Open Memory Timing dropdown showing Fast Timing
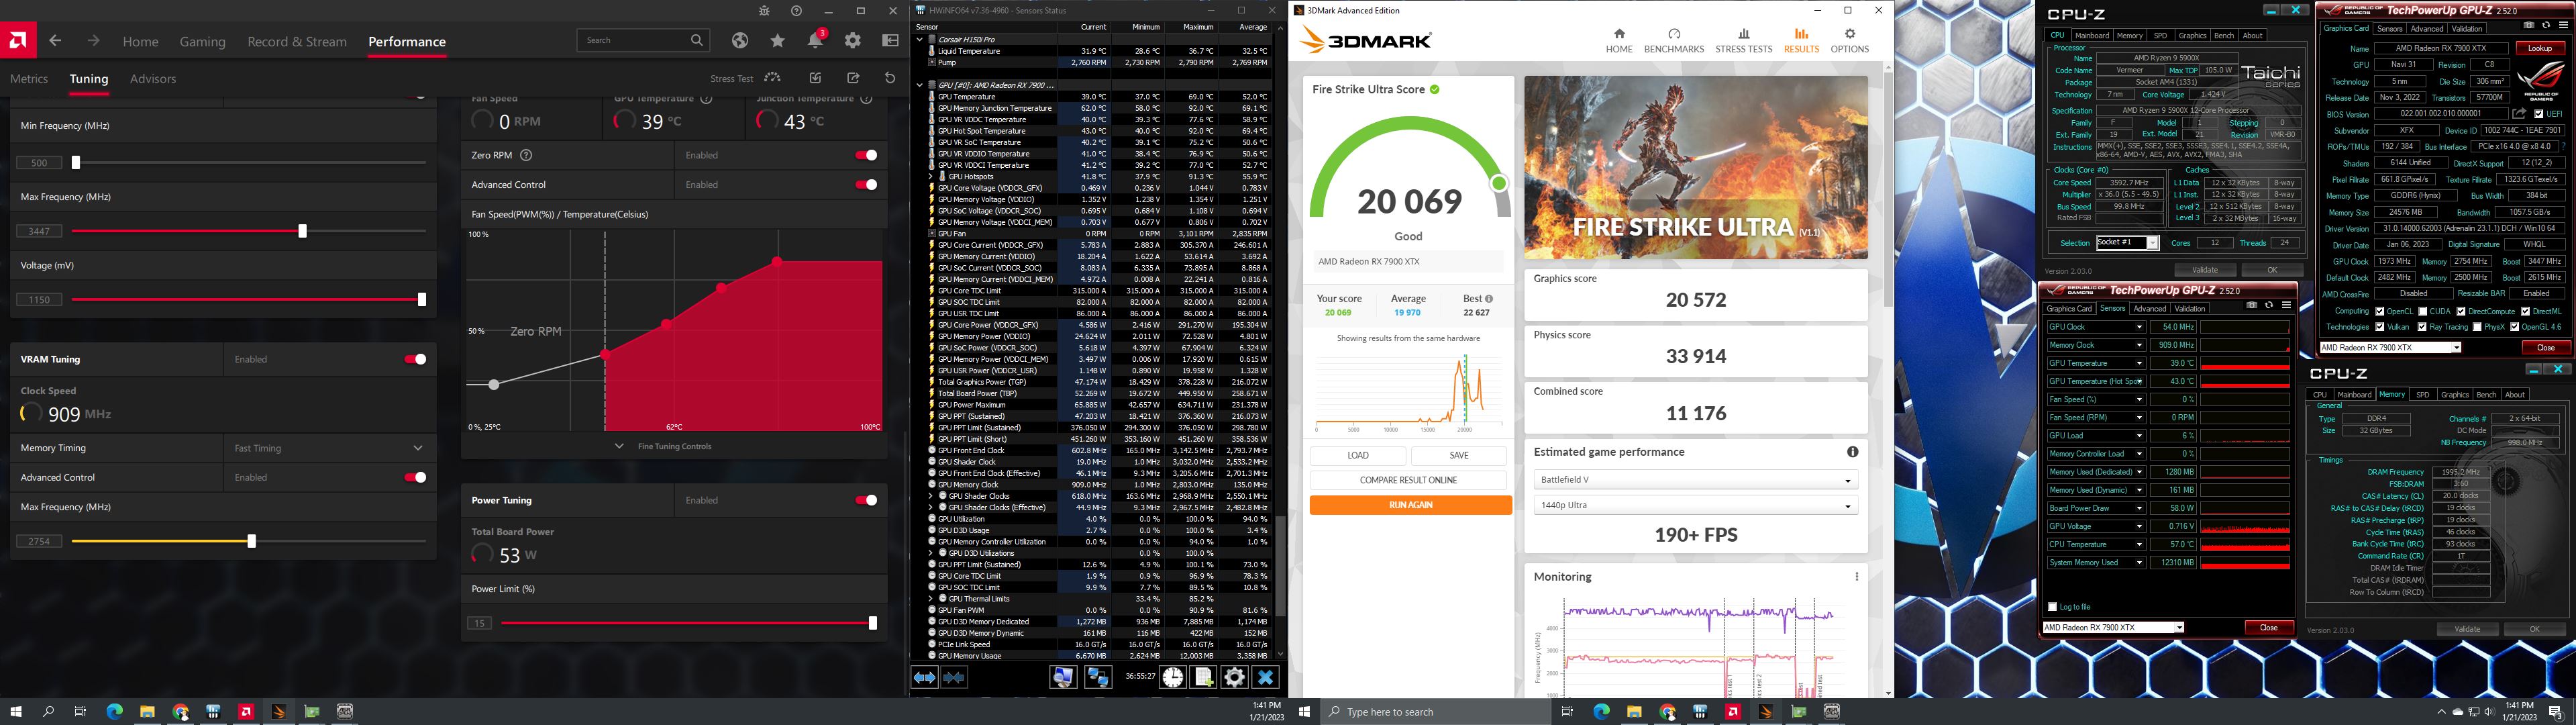Image resolution: width=2576 pixels, height=725 pixels. point(329,448)
